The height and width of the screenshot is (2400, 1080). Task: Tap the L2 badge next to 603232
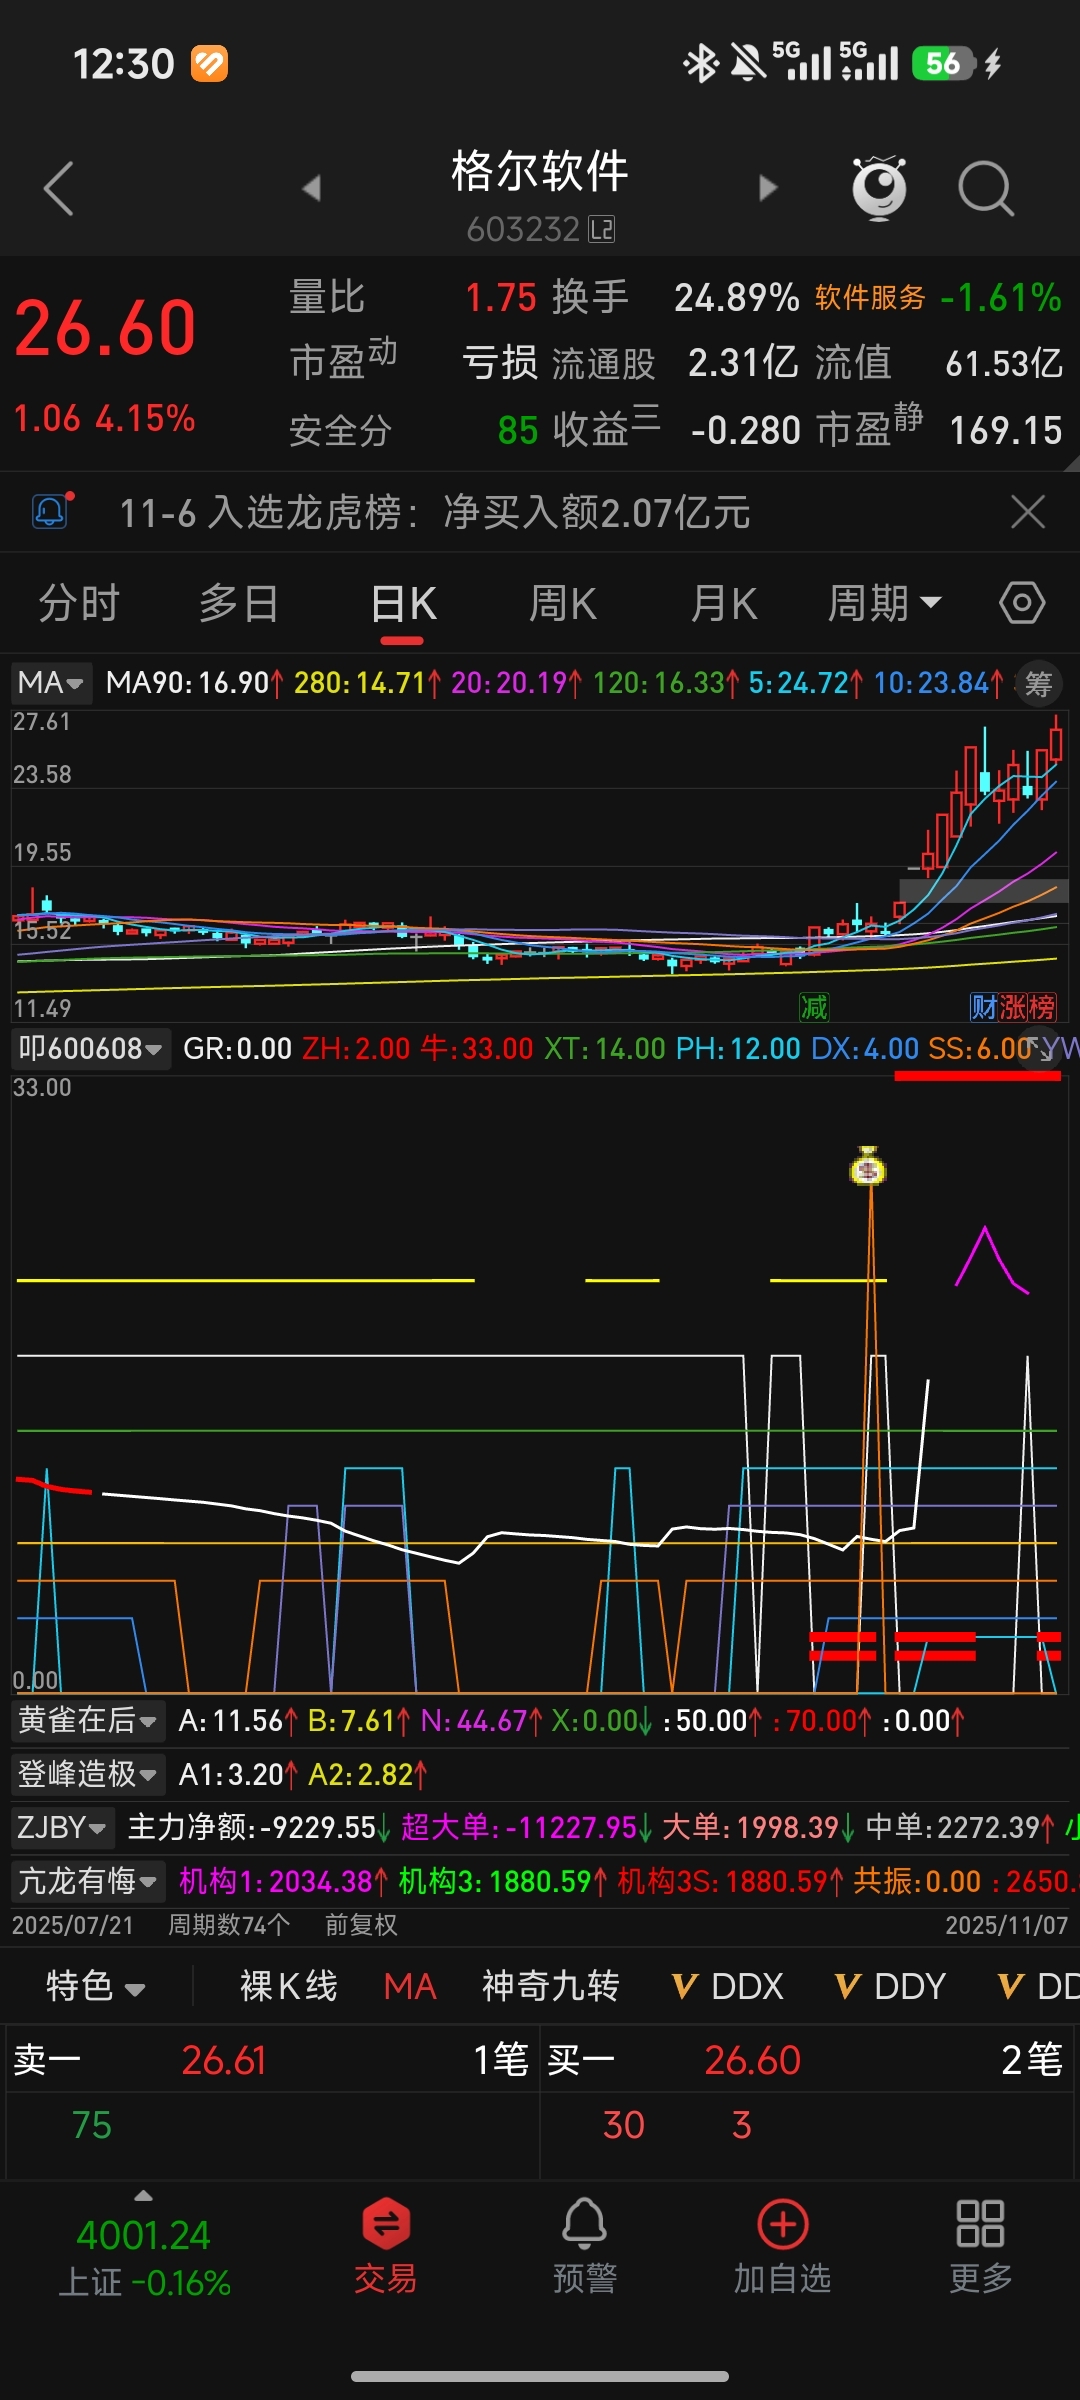(602, 230)
